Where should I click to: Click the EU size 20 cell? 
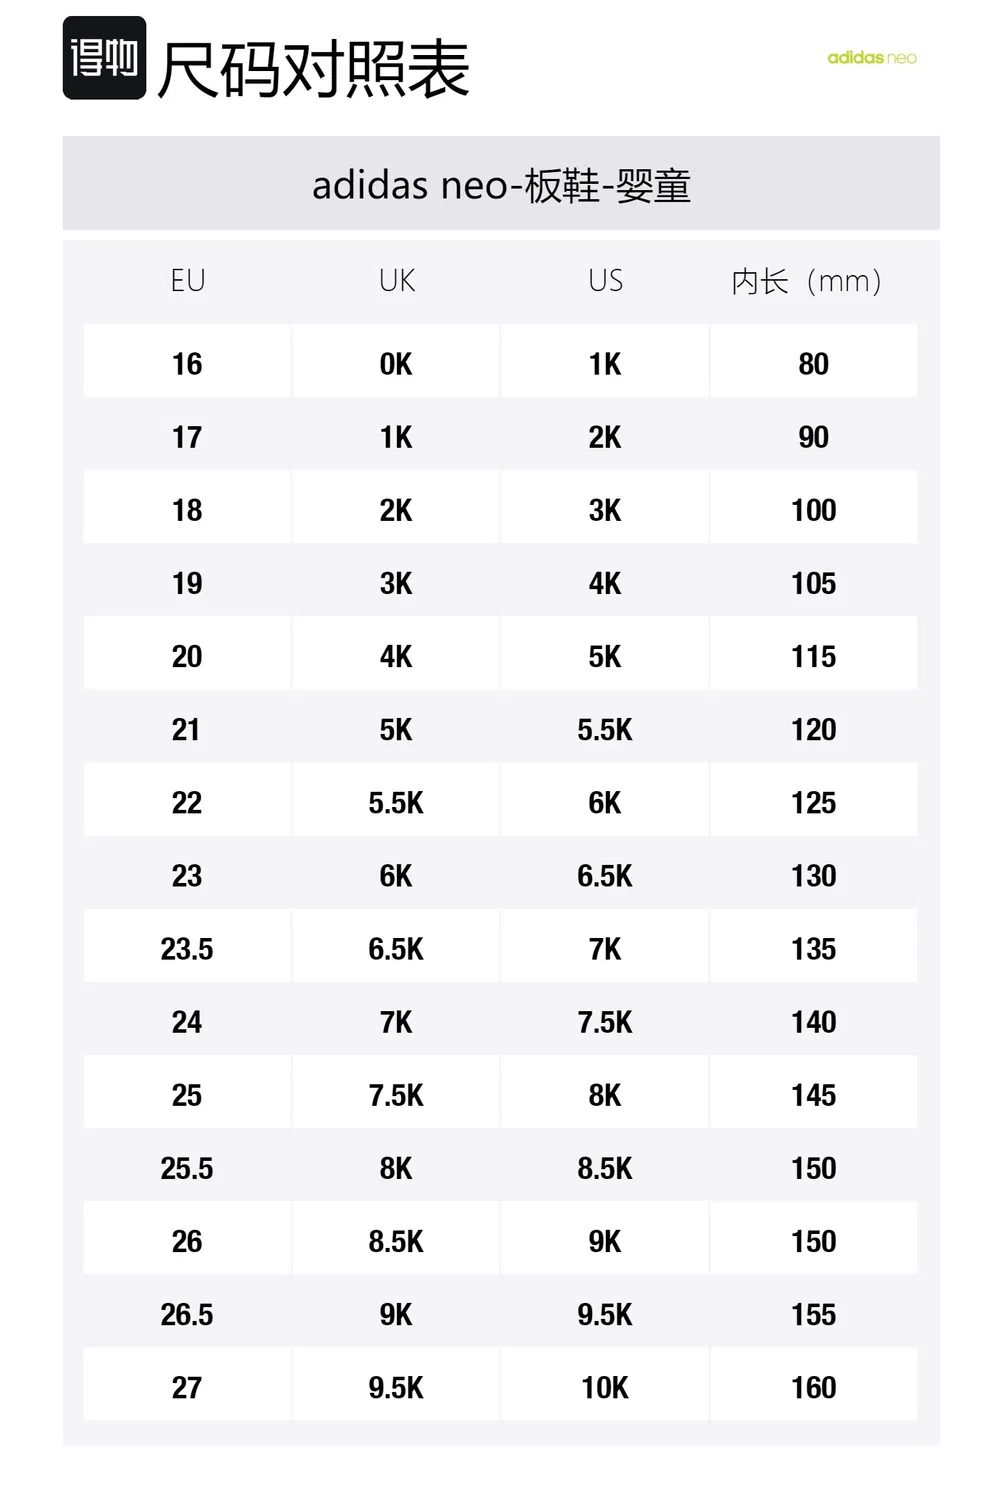coord(187,657)
